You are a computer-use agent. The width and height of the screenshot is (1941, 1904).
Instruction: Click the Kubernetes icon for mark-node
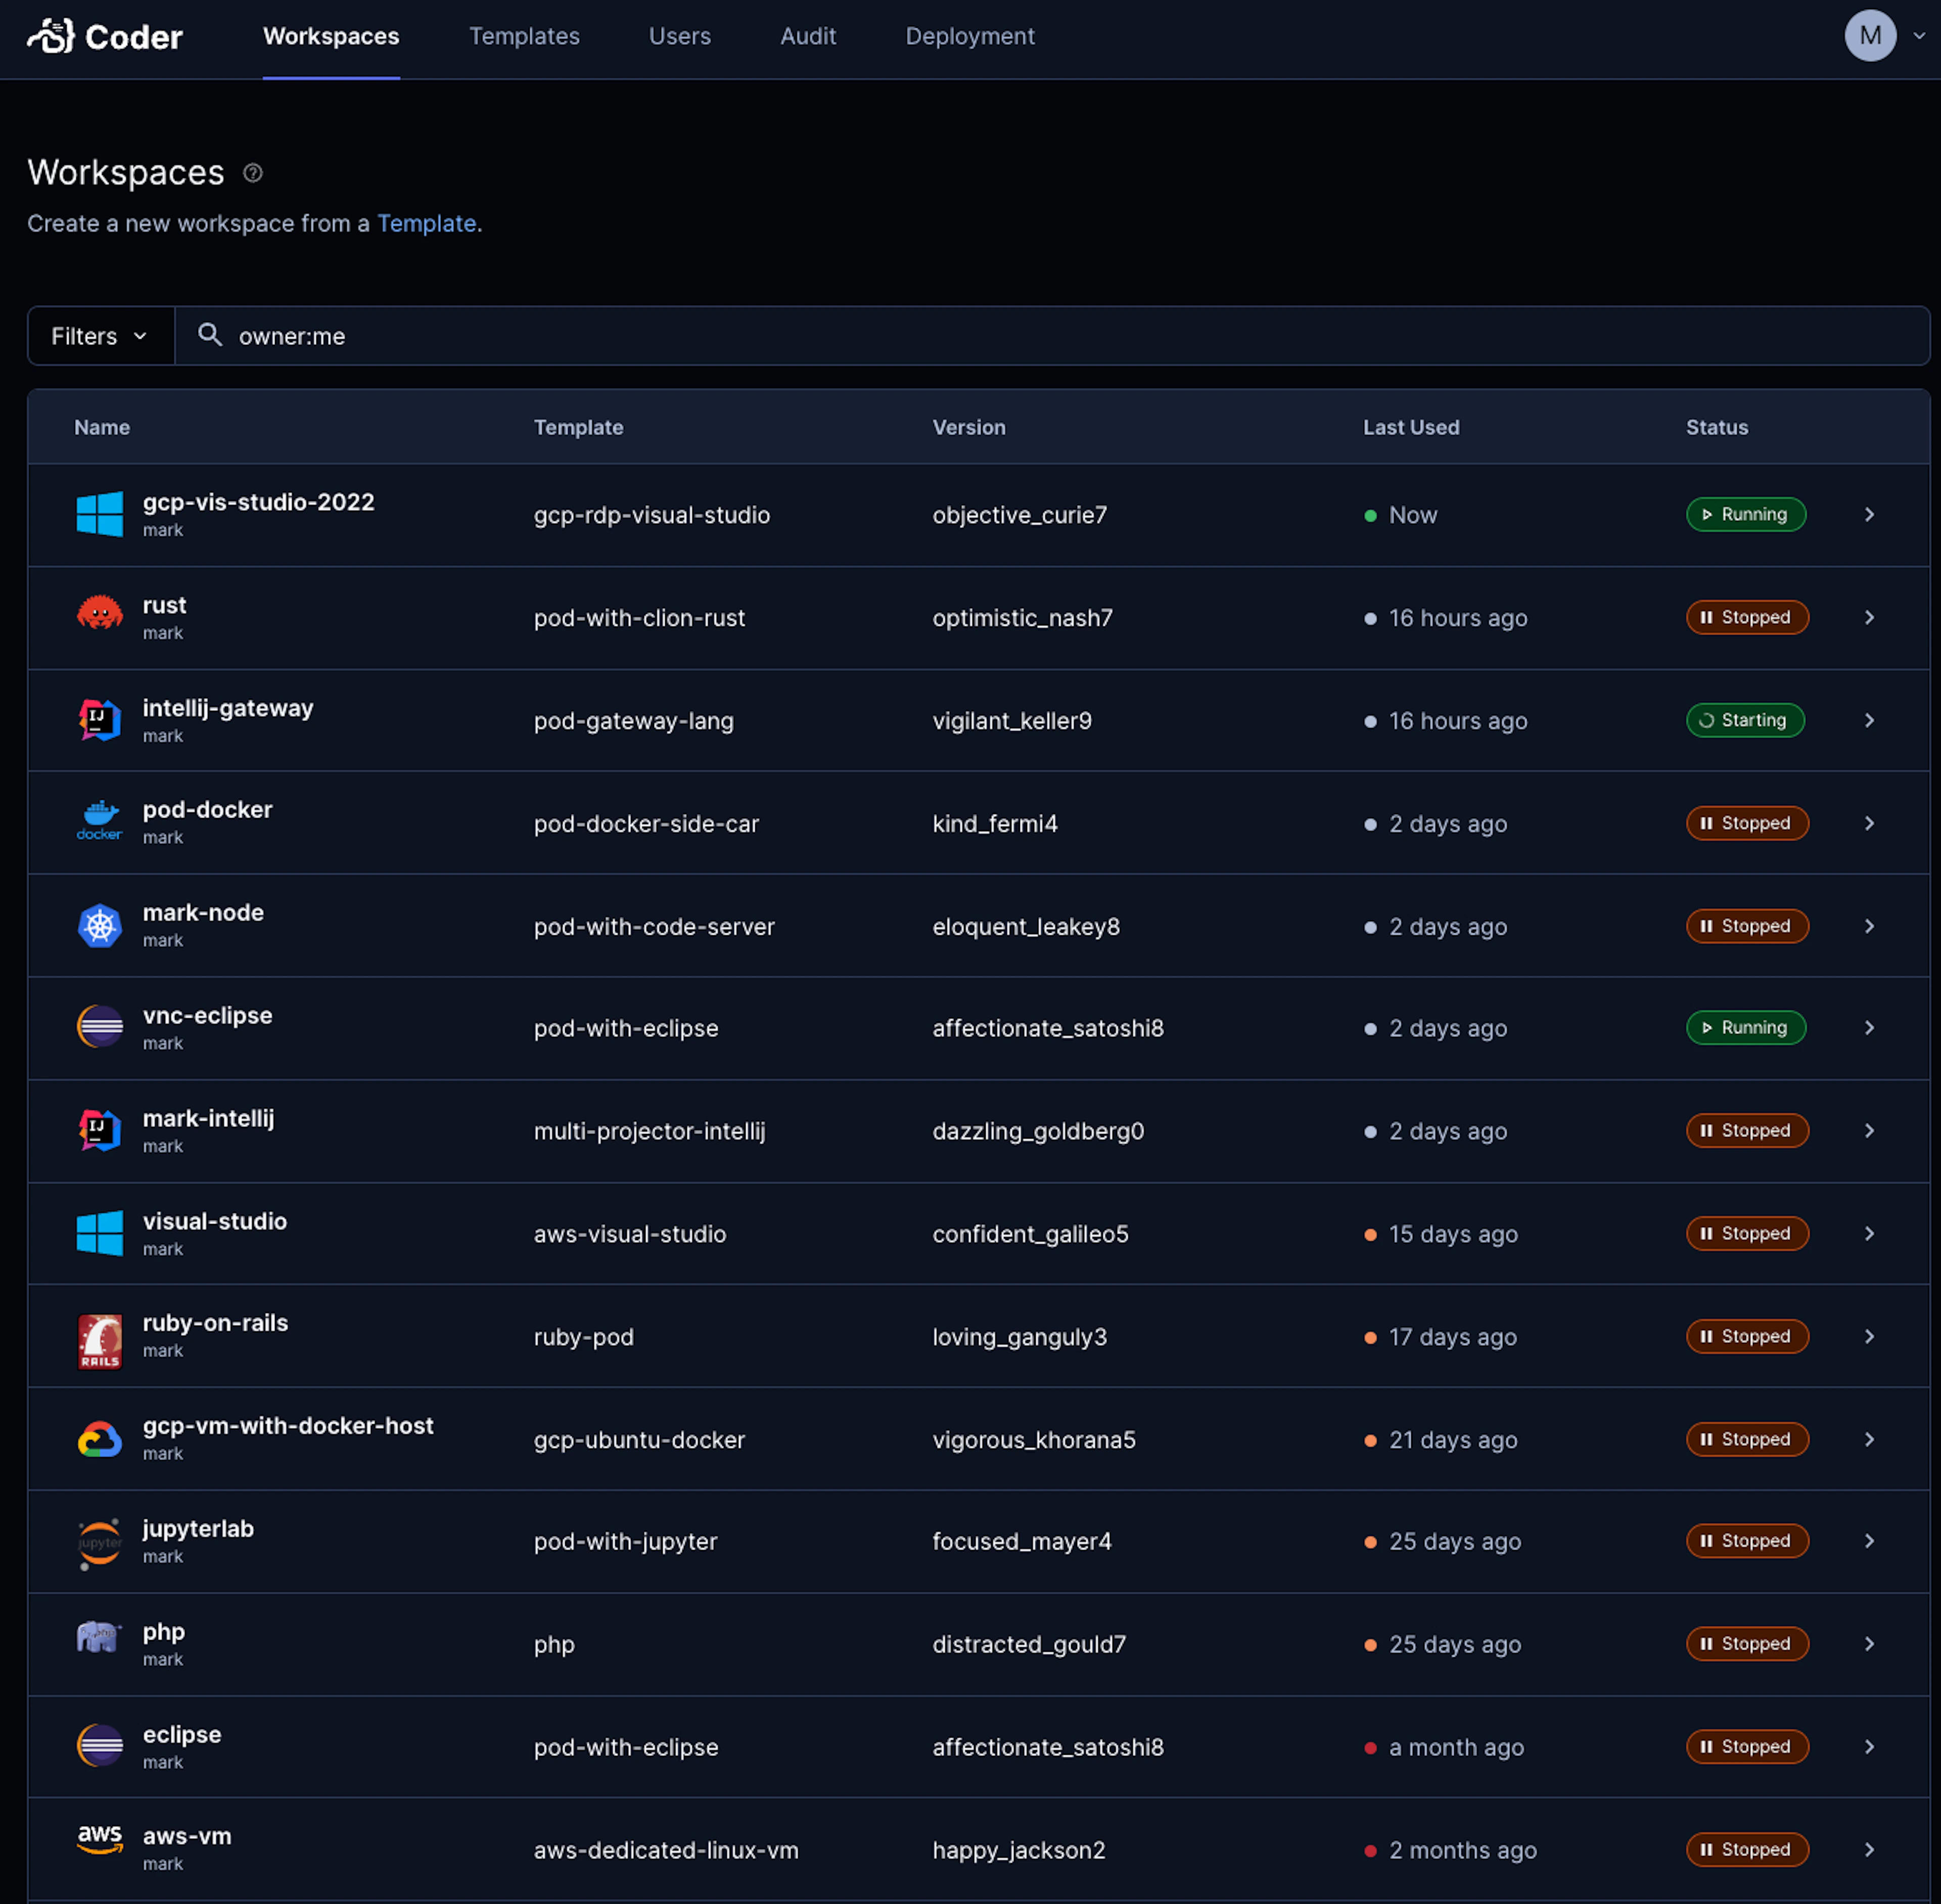pos(100,926)
